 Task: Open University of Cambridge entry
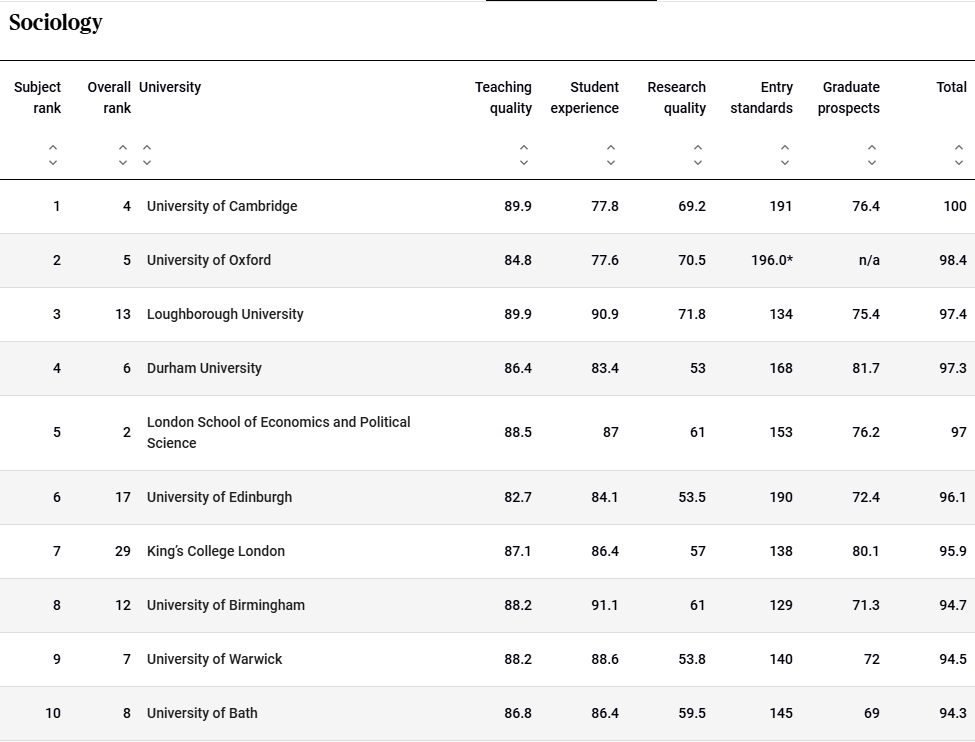coord(222,206)
